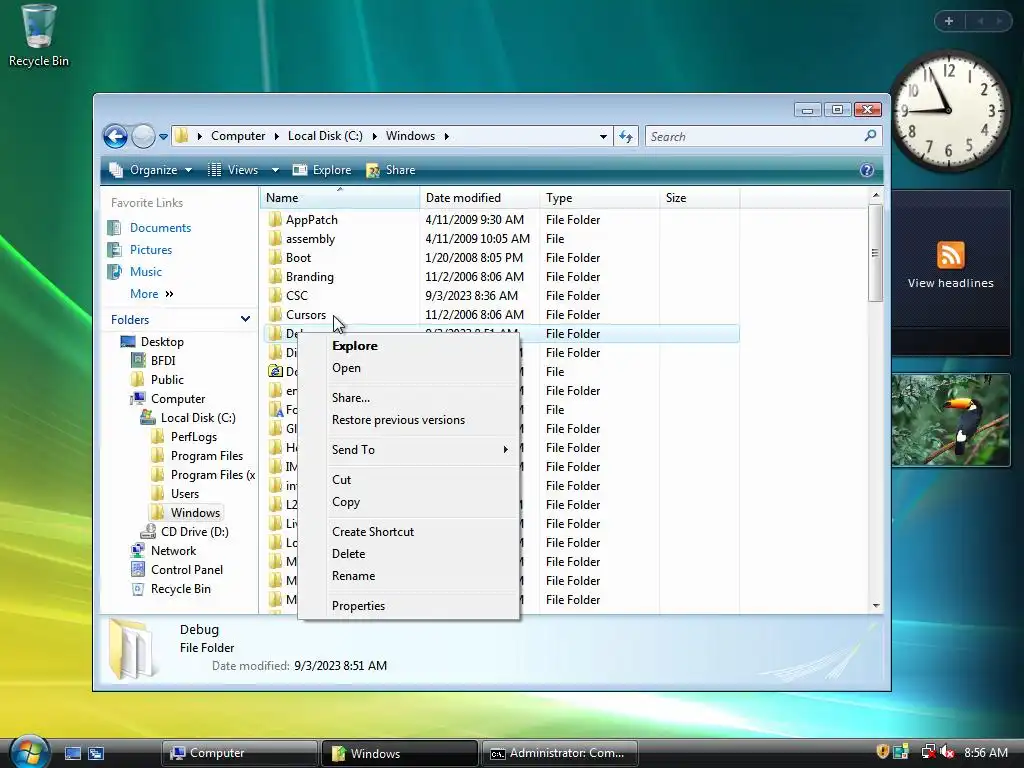Choose Restore previous versions

408,420
